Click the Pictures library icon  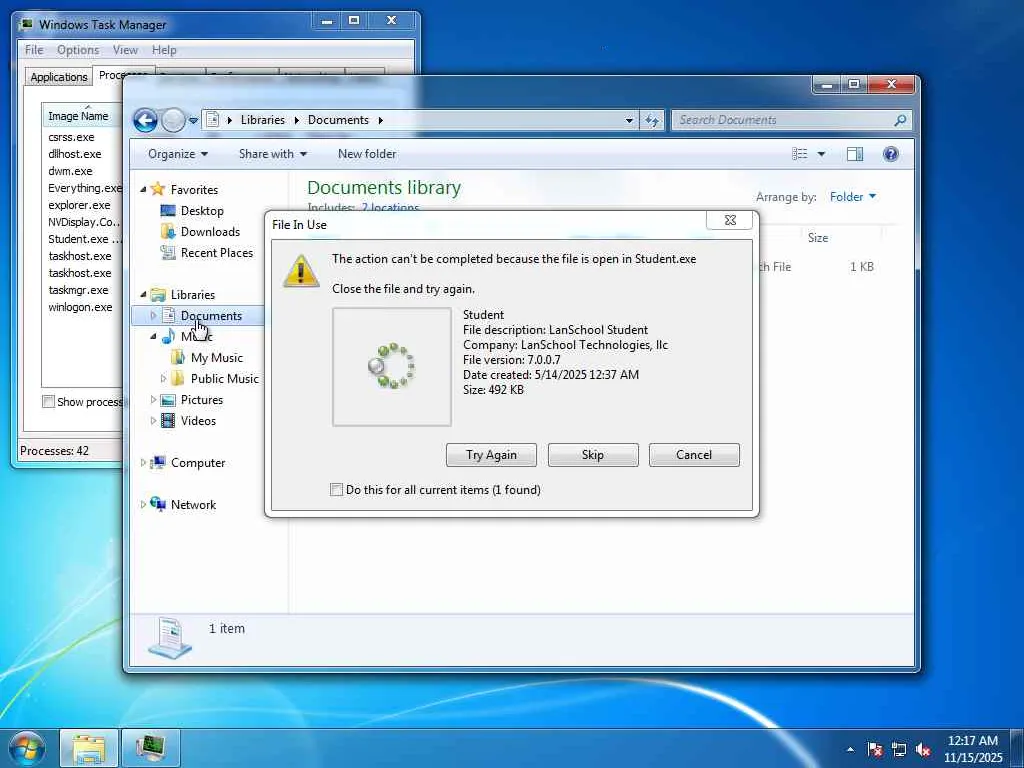tap(168, 400)
